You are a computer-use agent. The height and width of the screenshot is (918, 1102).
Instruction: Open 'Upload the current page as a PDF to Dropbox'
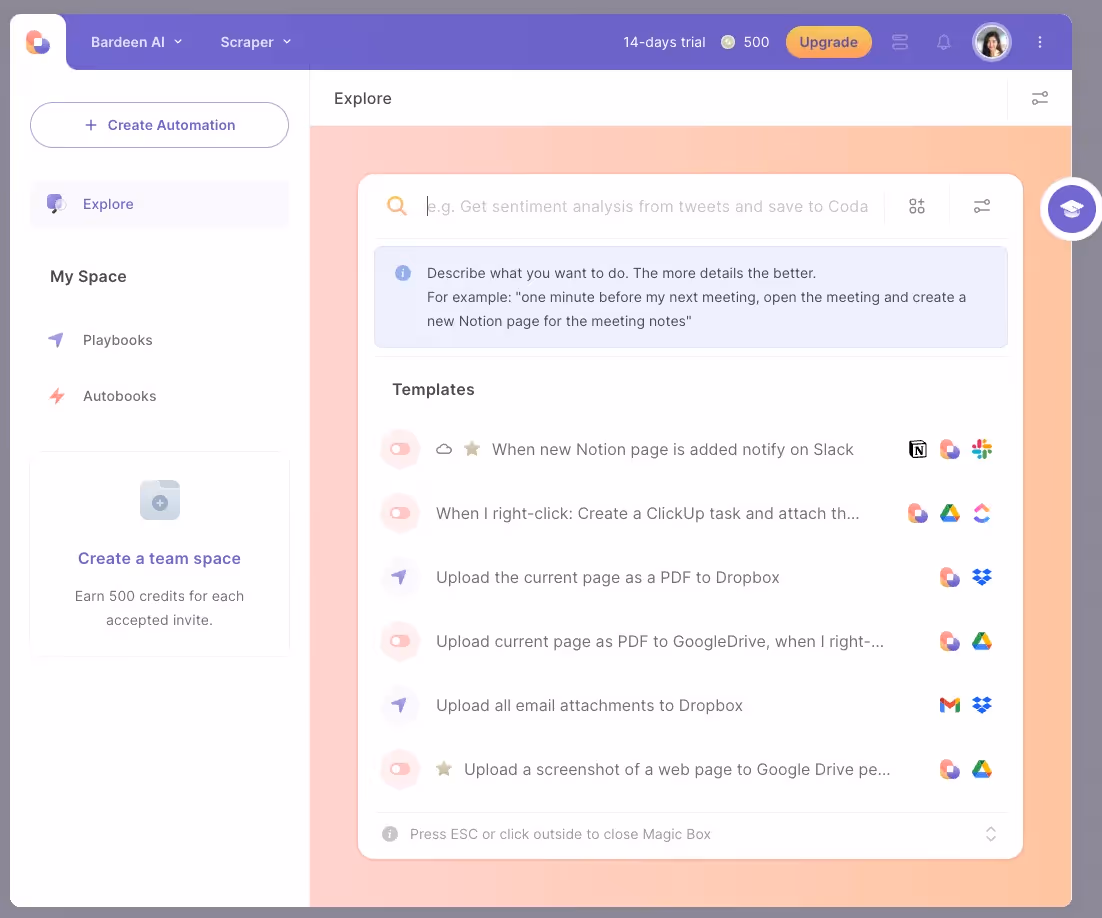(608, 577)
